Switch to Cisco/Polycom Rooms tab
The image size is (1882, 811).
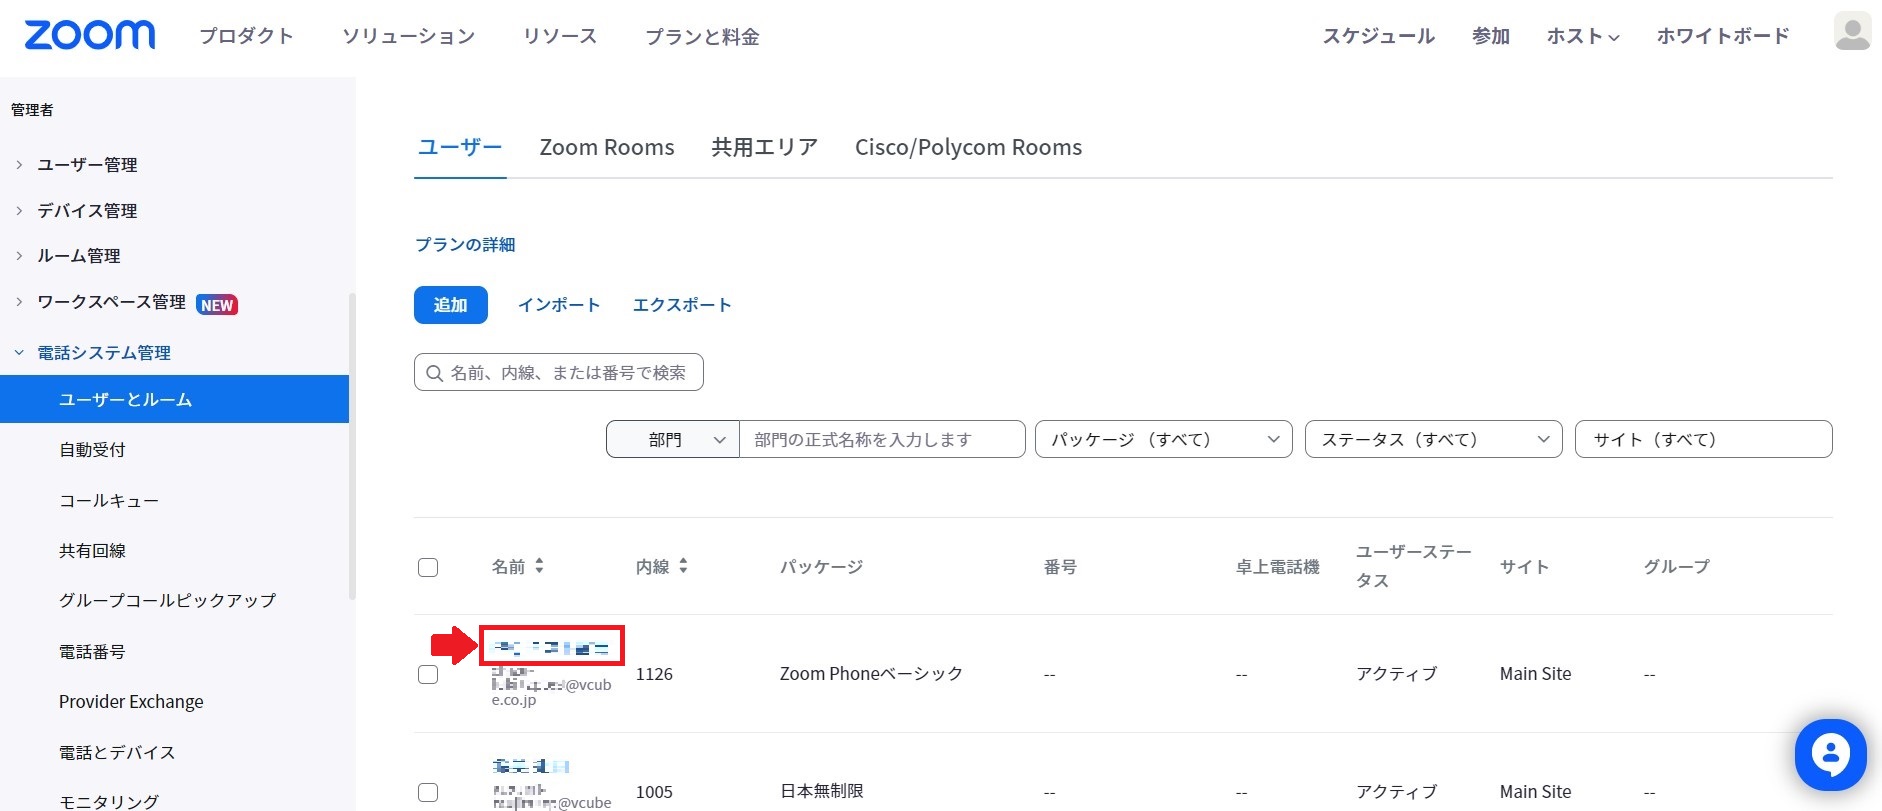(968, 147)
